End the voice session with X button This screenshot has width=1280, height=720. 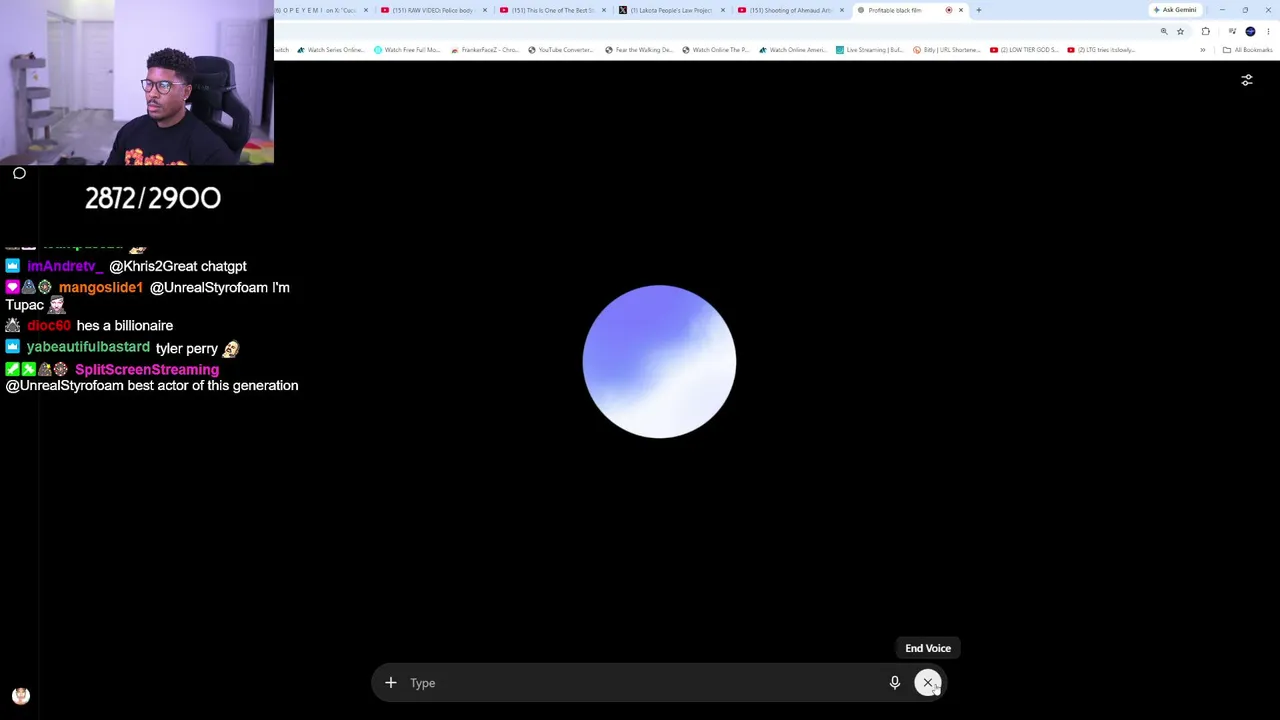coord(928,683)
